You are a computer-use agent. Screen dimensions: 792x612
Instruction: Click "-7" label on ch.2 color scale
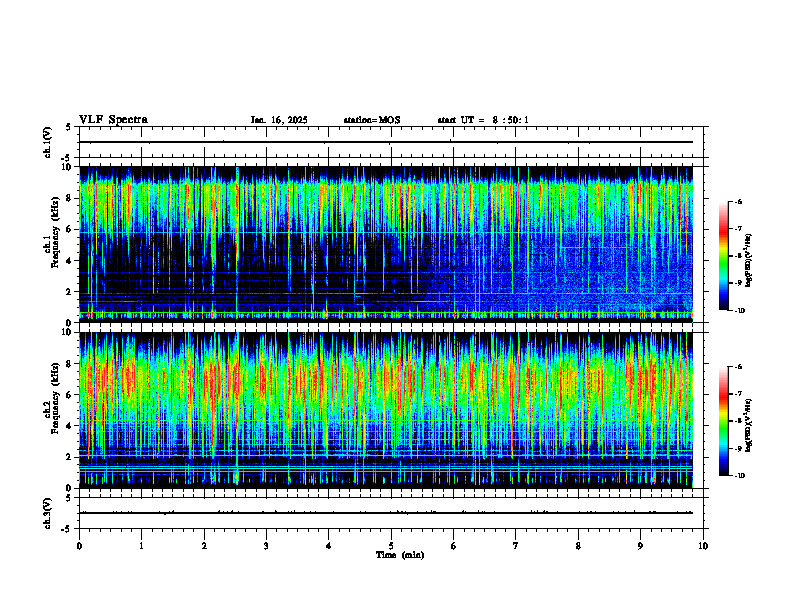pos(737,394)
